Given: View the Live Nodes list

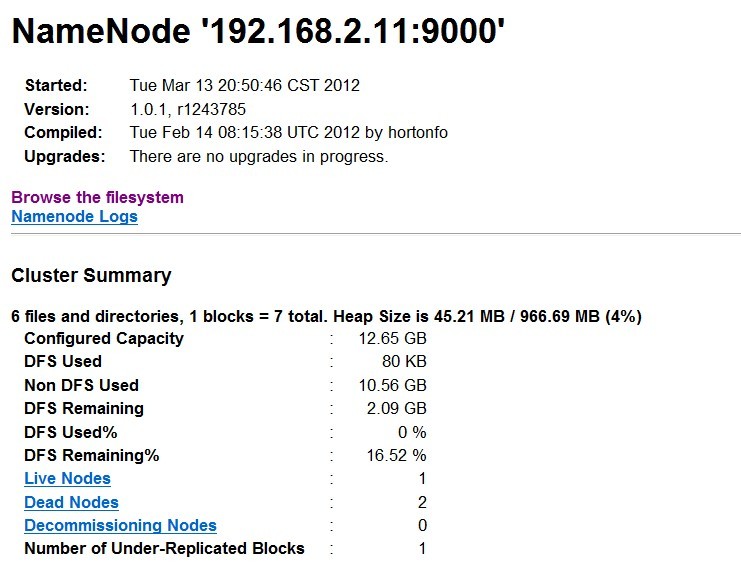Looking at the screenshot, I should pyautogui.click(x=67, y=478).
